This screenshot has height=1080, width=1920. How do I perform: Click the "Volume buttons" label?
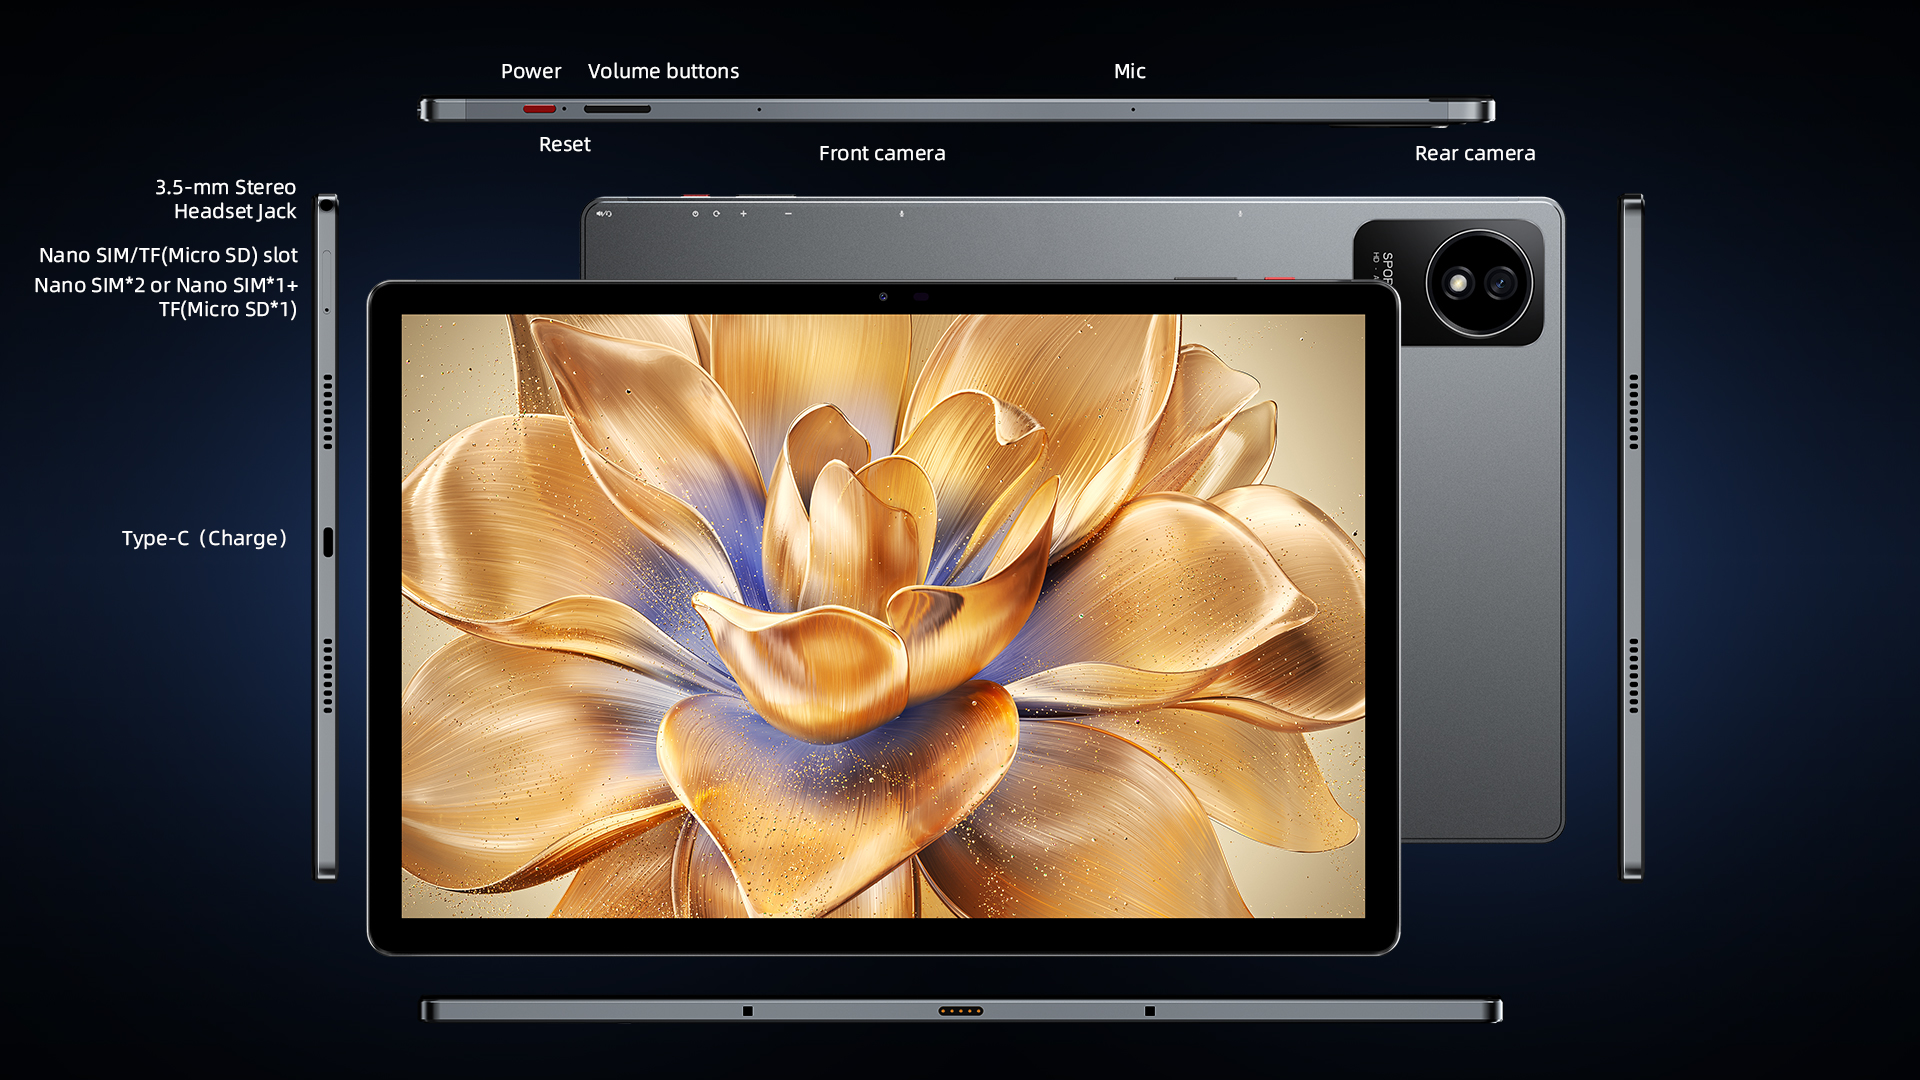tap(663, 71)
